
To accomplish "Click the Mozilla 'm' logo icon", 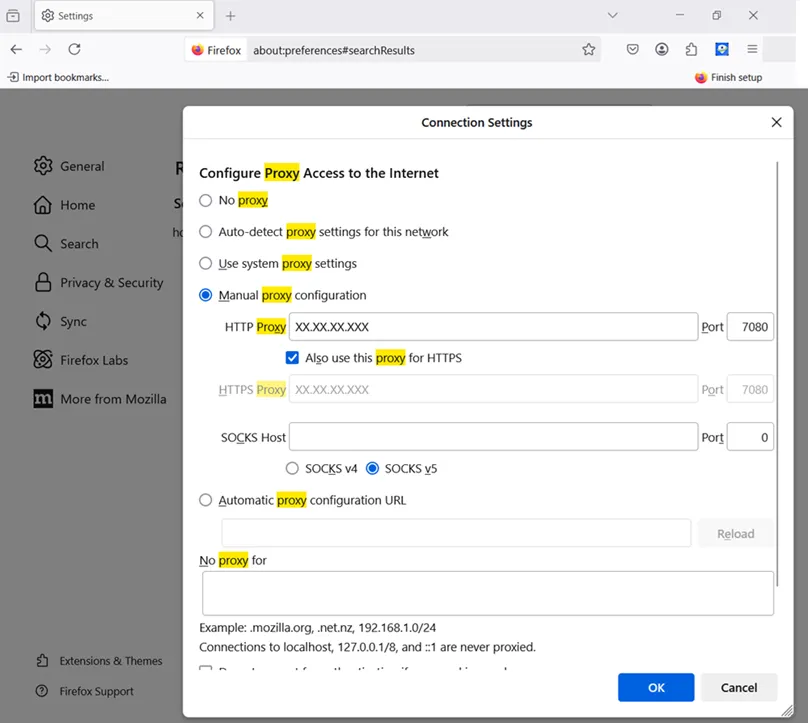I will click(43, 399).
